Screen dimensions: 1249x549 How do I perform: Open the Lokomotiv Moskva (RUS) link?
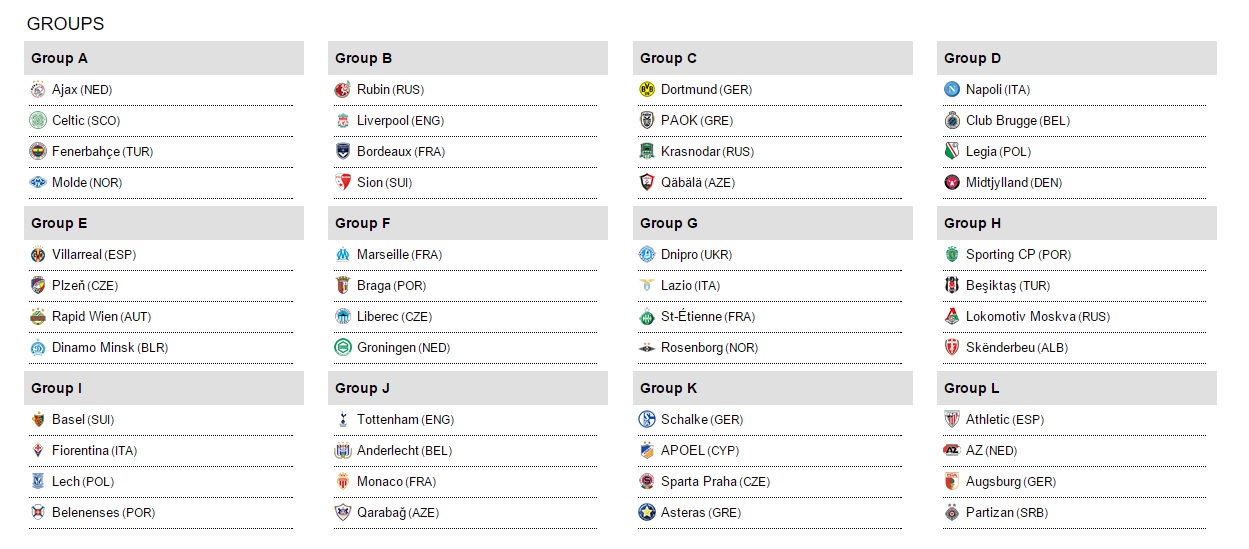pos(1037,317)
